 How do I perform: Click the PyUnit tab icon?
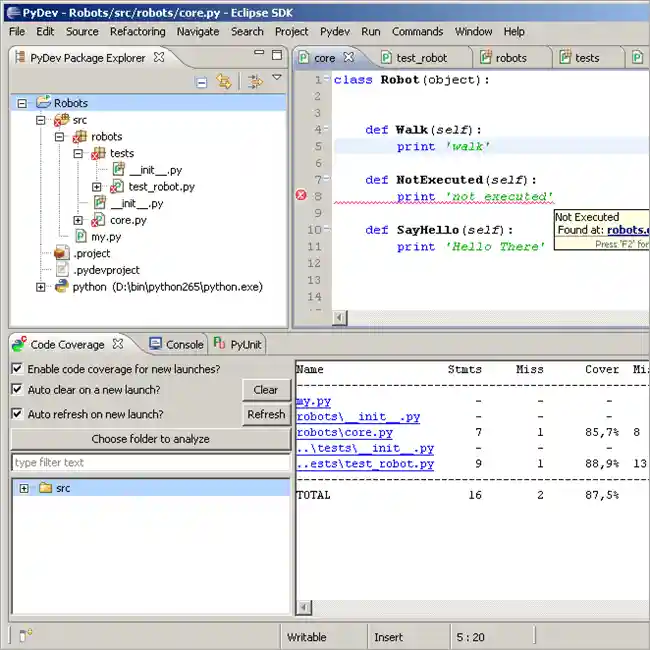click(x=219, y=343)
